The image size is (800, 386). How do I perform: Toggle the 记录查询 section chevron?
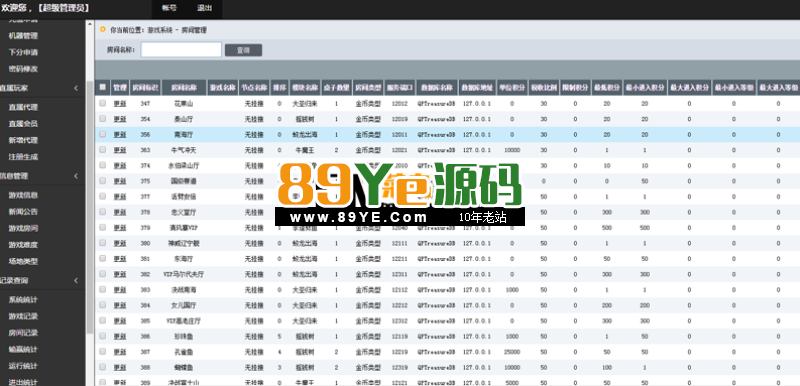click(76, 281)
